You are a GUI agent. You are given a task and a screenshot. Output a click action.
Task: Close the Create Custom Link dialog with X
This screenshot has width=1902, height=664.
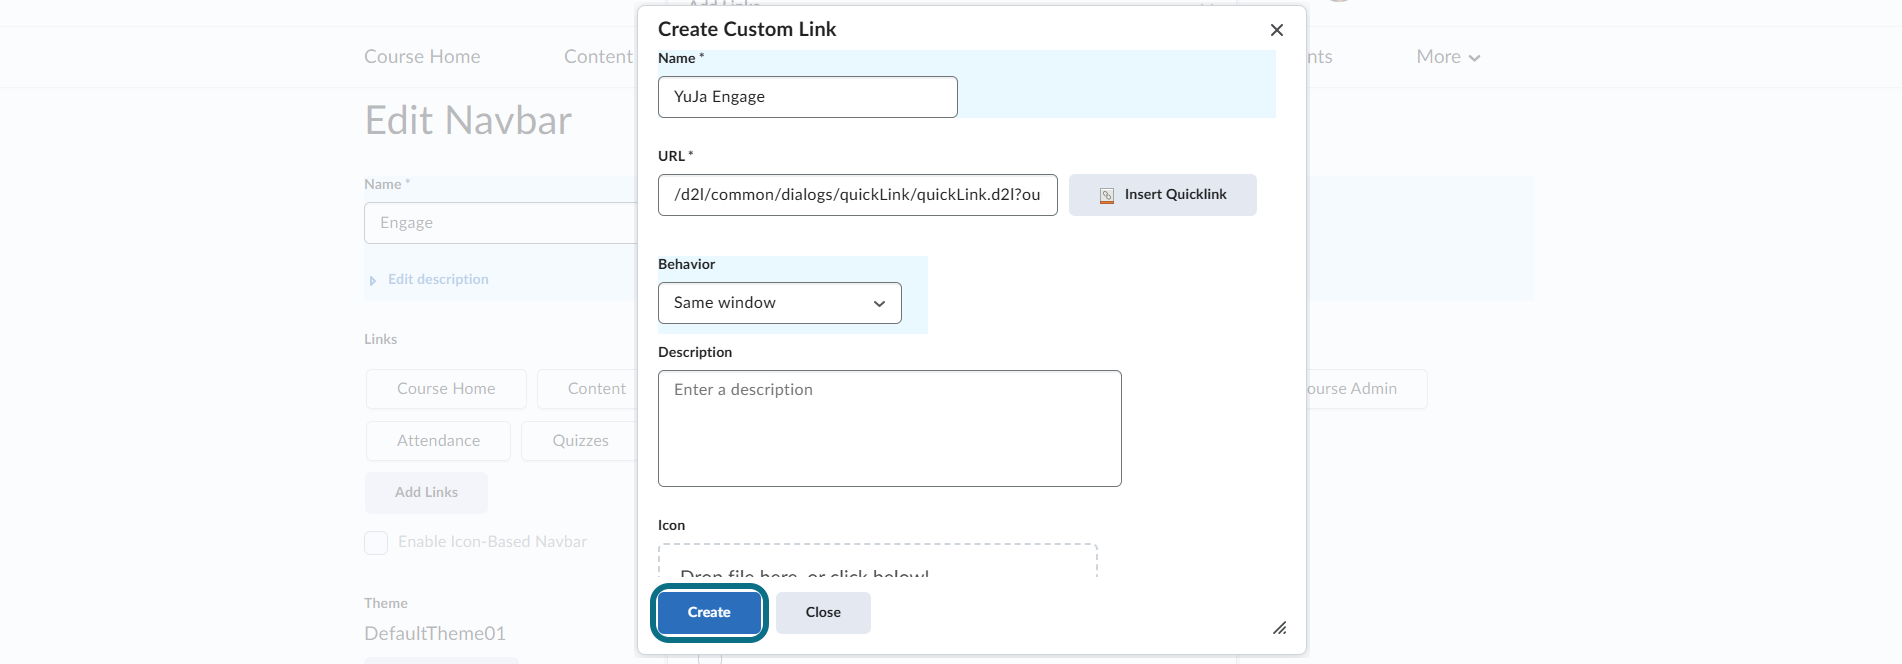1276,30
